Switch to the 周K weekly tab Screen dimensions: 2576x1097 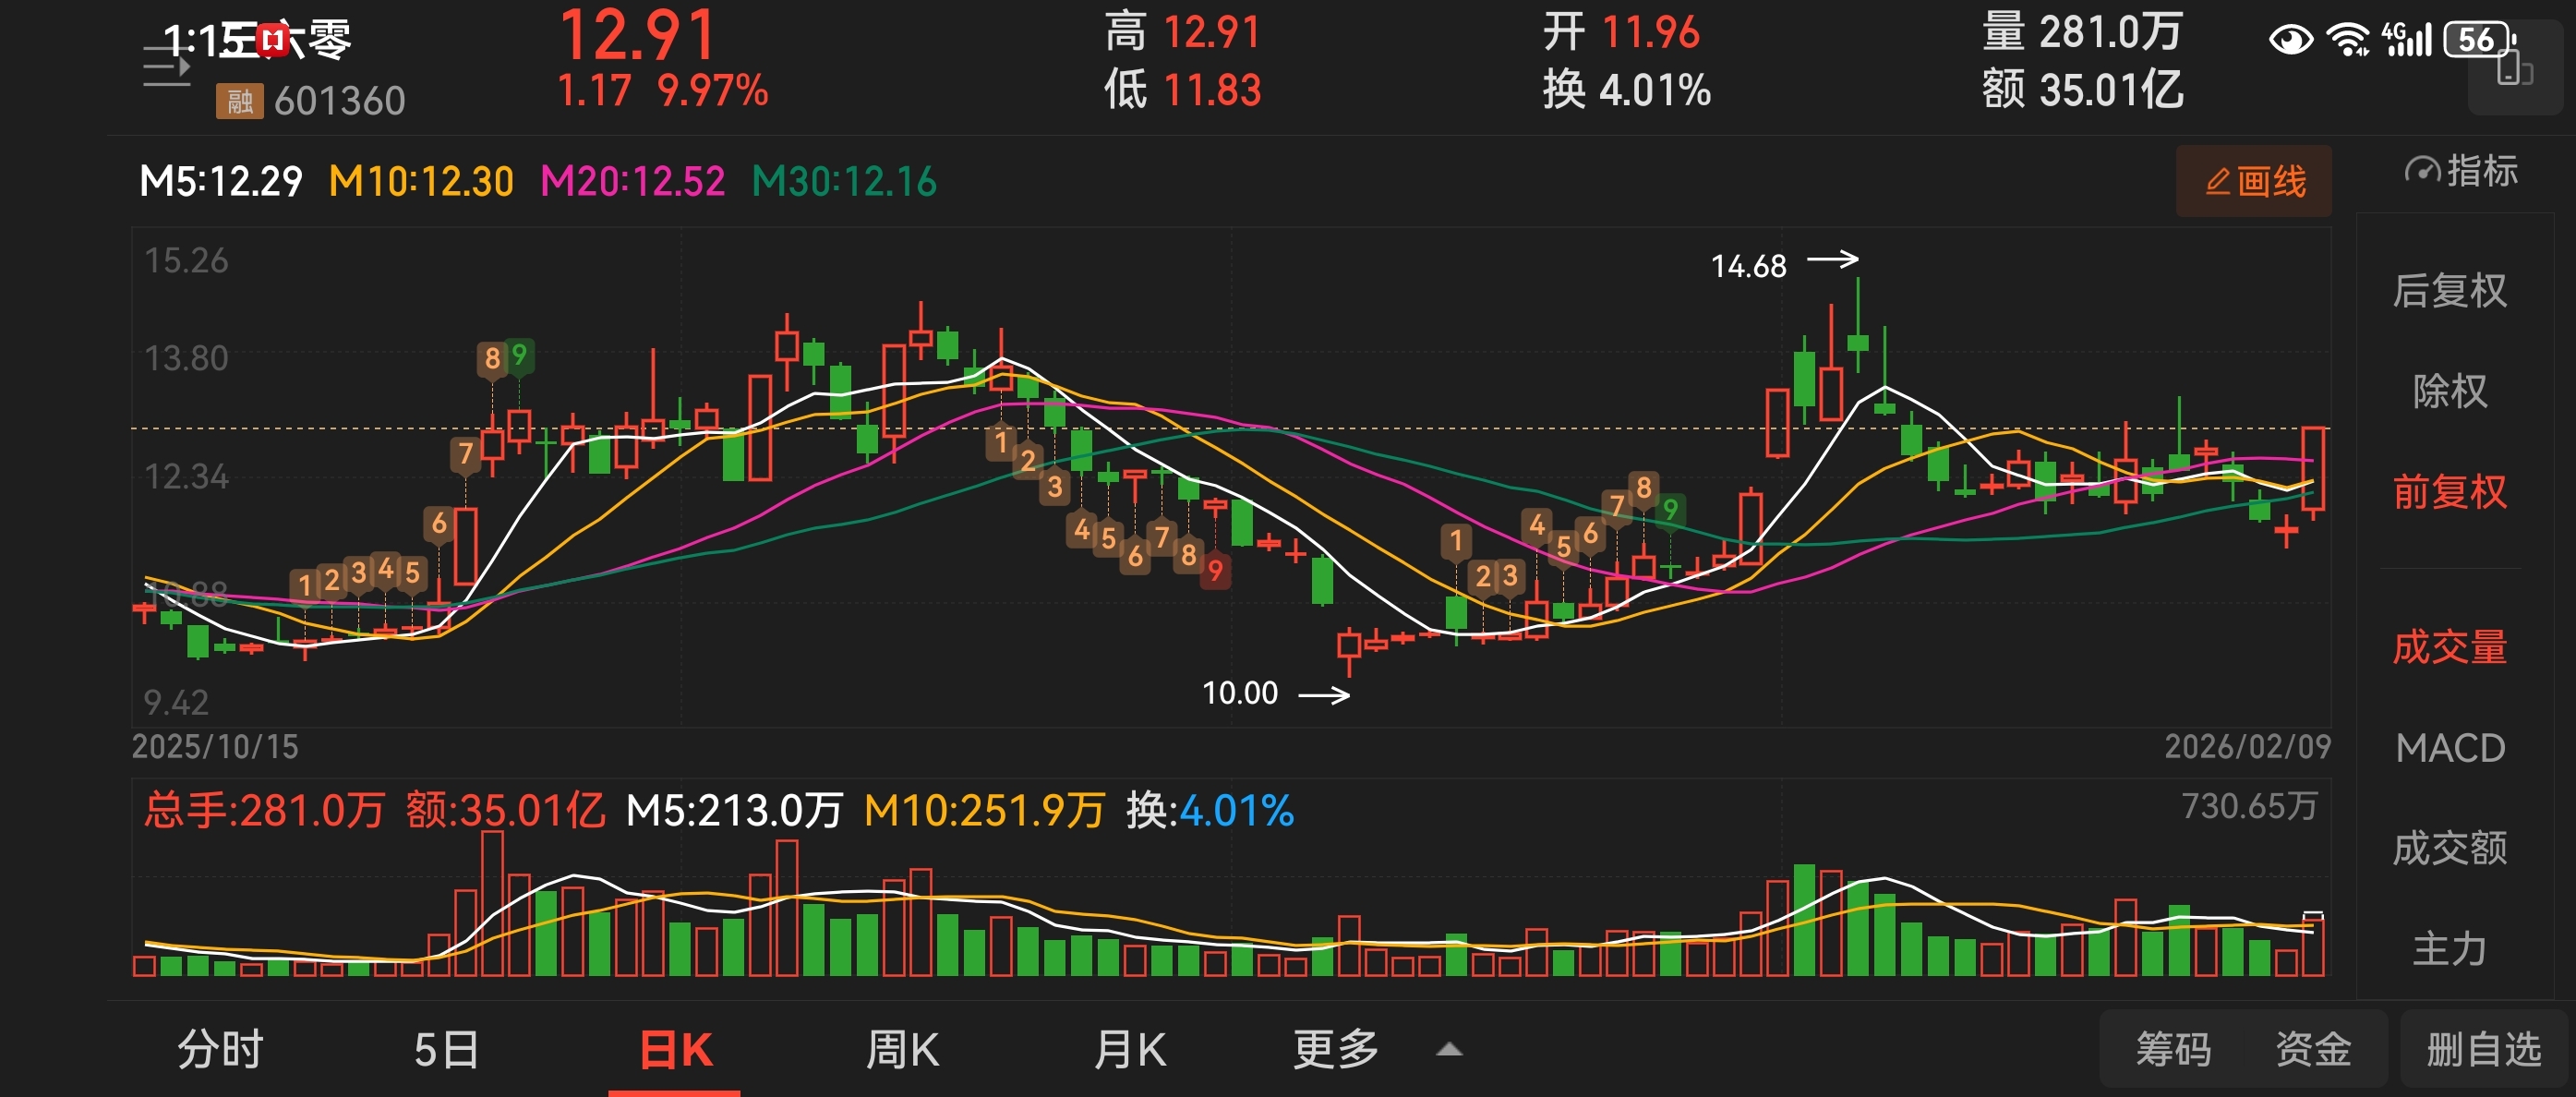(902, 1050)
